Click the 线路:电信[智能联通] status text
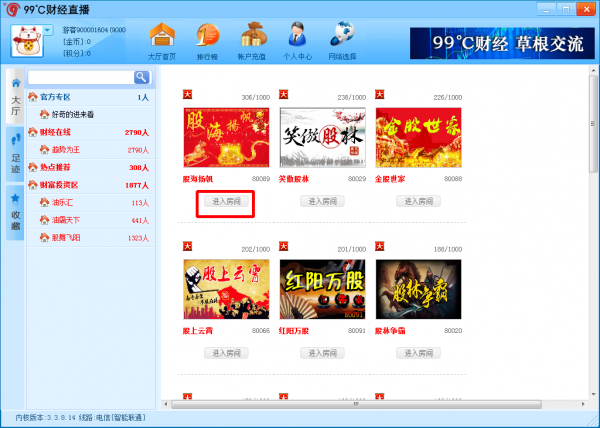Screen dimensions: 600x428 click(112, 418)
